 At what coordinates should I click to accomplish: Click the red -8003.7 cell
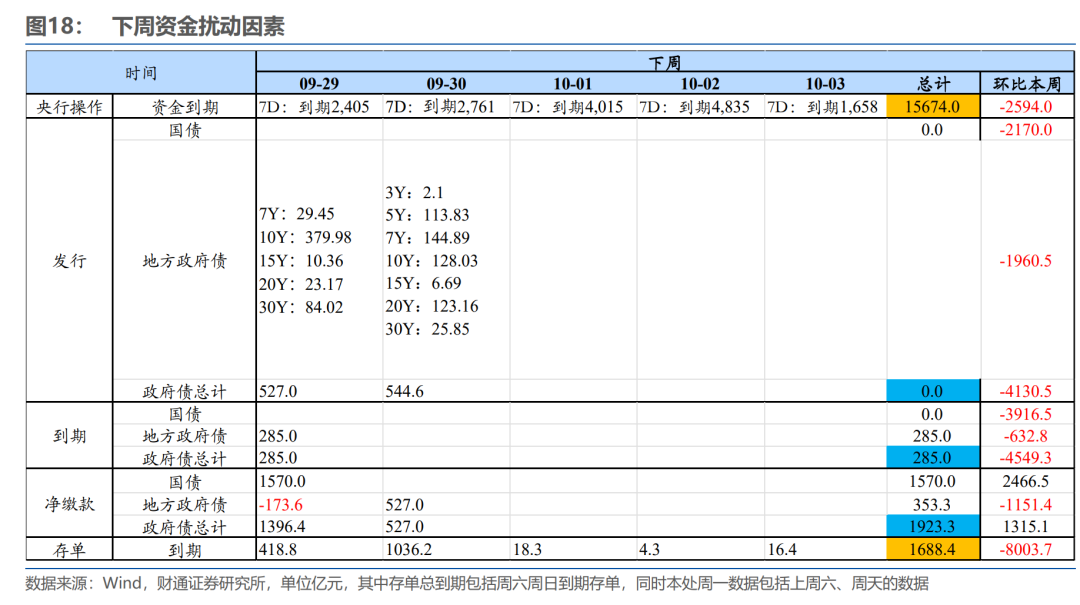tap(1025, 549)
